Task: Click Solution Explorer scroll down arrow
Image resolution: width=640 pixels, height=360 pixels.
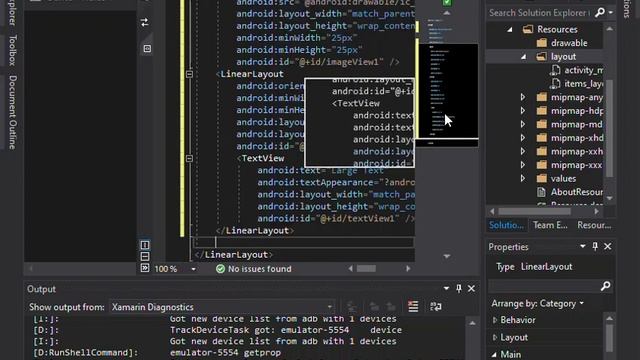Action: click(x=609, y=198)
